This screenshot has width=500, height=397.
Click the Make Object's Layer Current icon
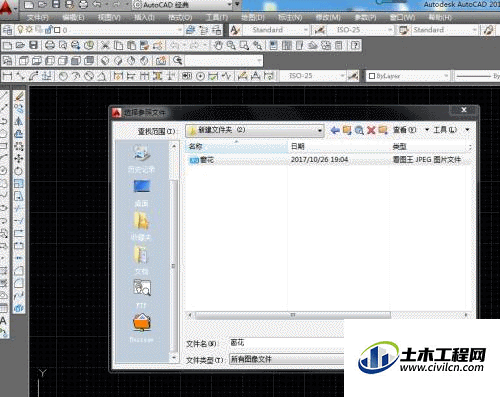(x=190, y=30)
